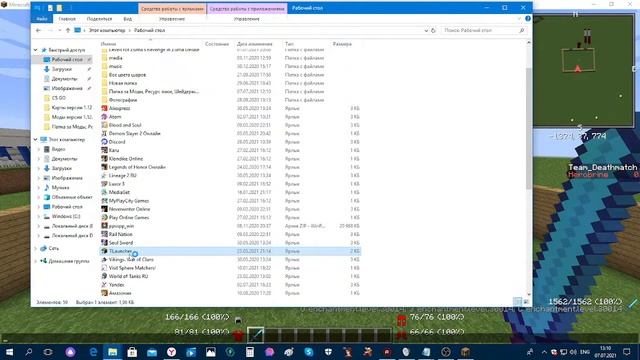Screen dimensions: 640x360
Task: Select the Lineage 2 RU shortcut
Action: tap(122, 176)
